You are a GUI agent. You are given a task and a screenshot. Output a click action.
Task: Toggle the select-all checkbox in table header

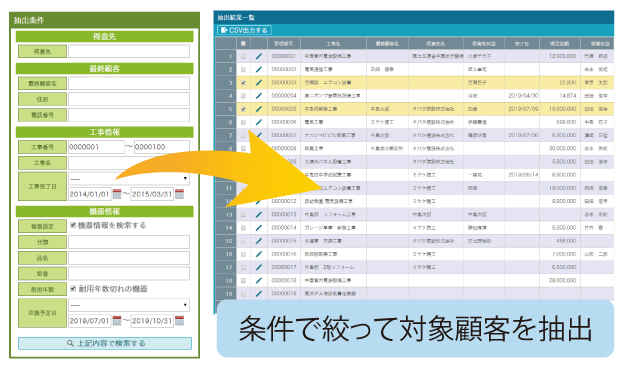(x=243, y=43)
